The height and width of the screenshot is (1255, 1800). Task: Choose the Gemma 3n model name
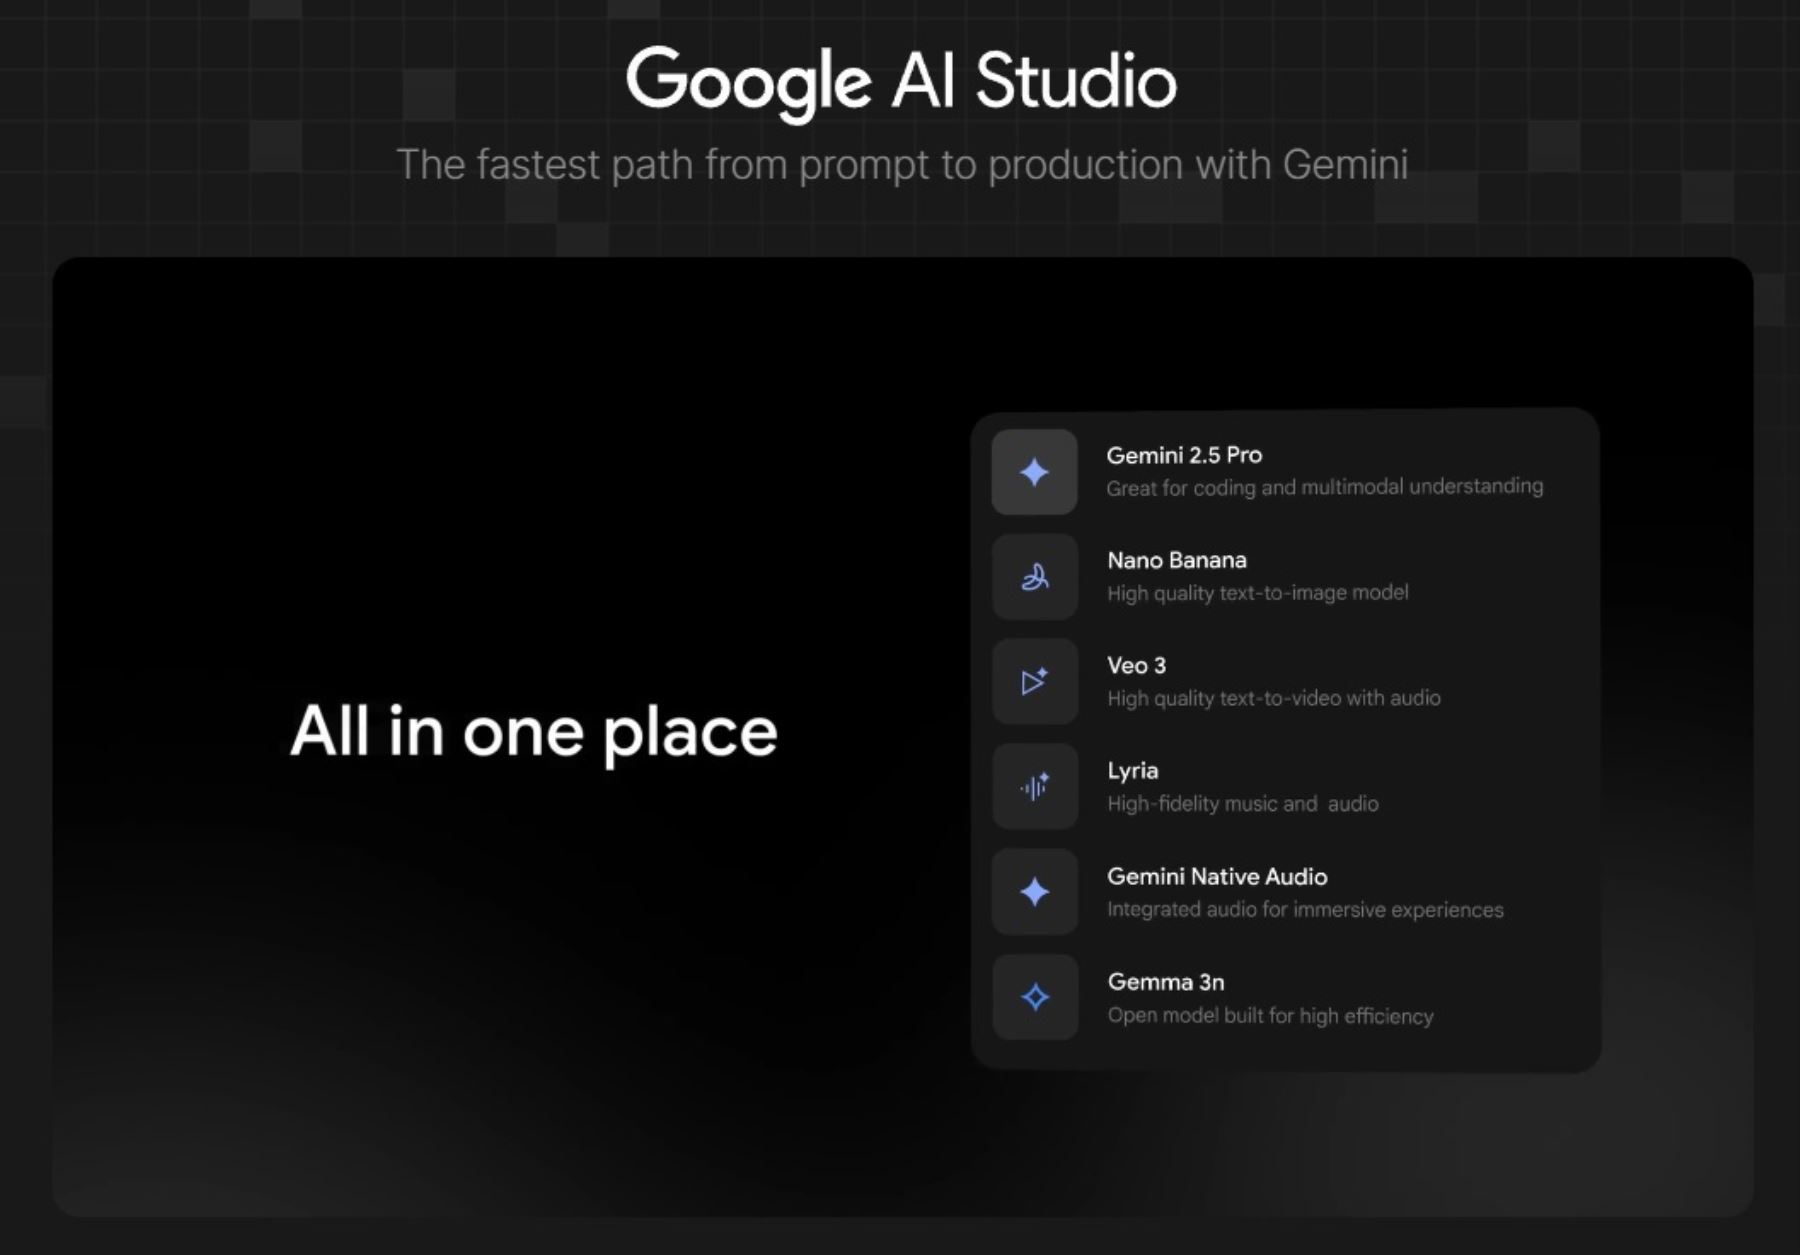click(1165, 982)
